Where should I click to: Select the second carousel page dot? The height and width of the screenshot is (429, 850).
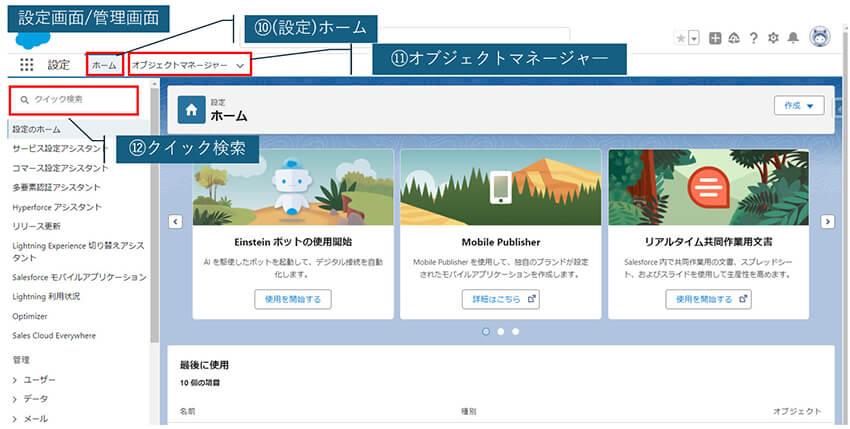coord(501,331)
